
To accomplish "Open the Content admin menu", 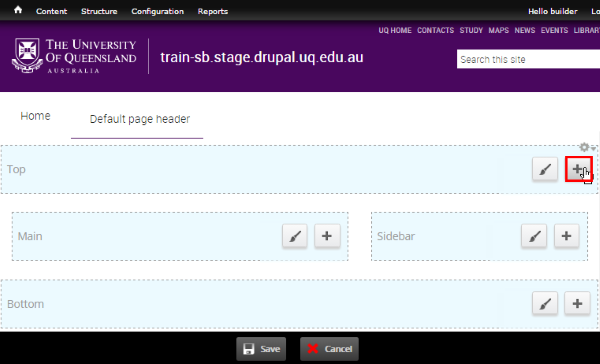I will click(x=51, y=11).
